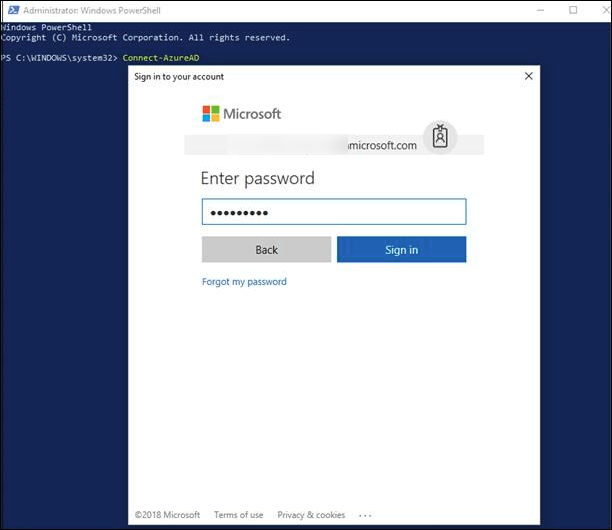Click the Enter password heading
This screenshot has width=612, height=530.
point(258,179)
